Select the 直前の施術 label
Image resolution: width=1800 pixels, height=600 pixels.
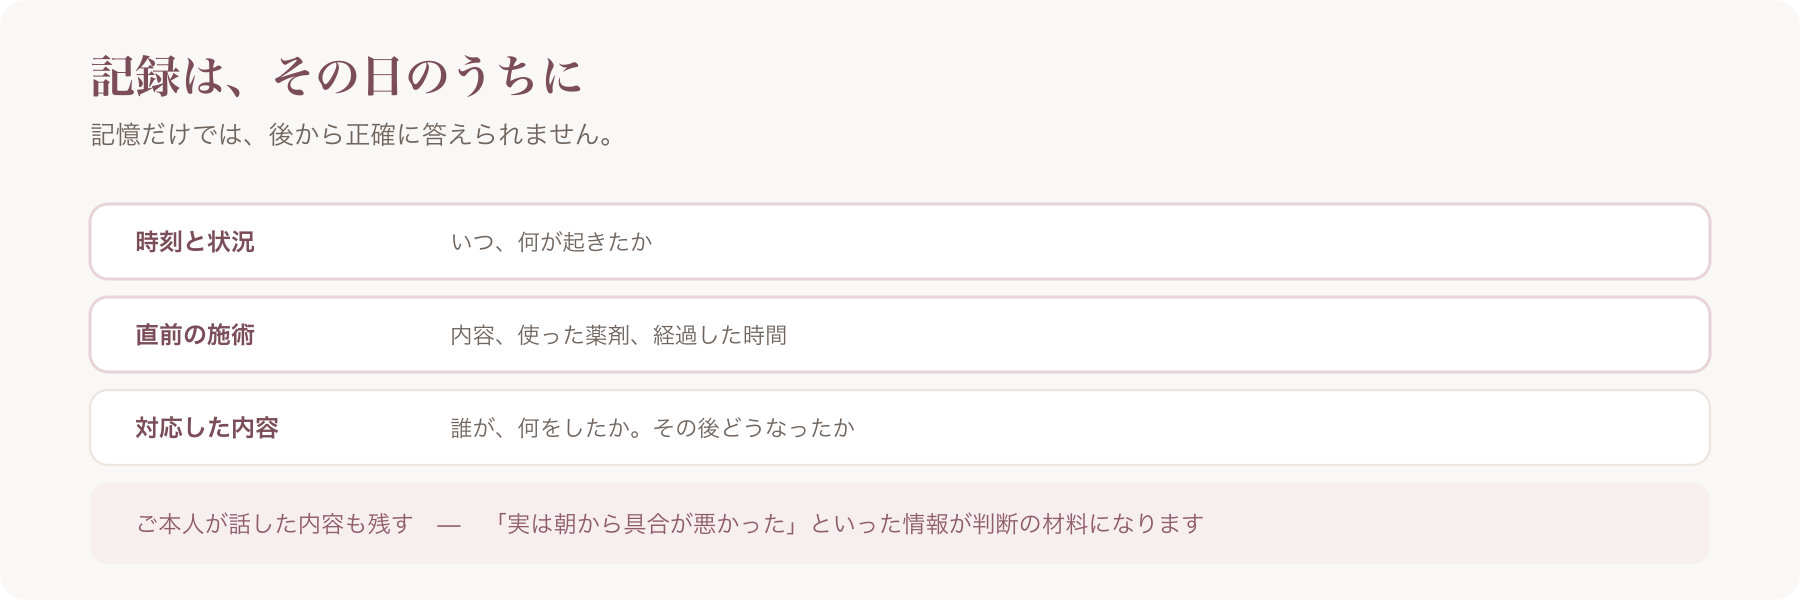[195, 335]
